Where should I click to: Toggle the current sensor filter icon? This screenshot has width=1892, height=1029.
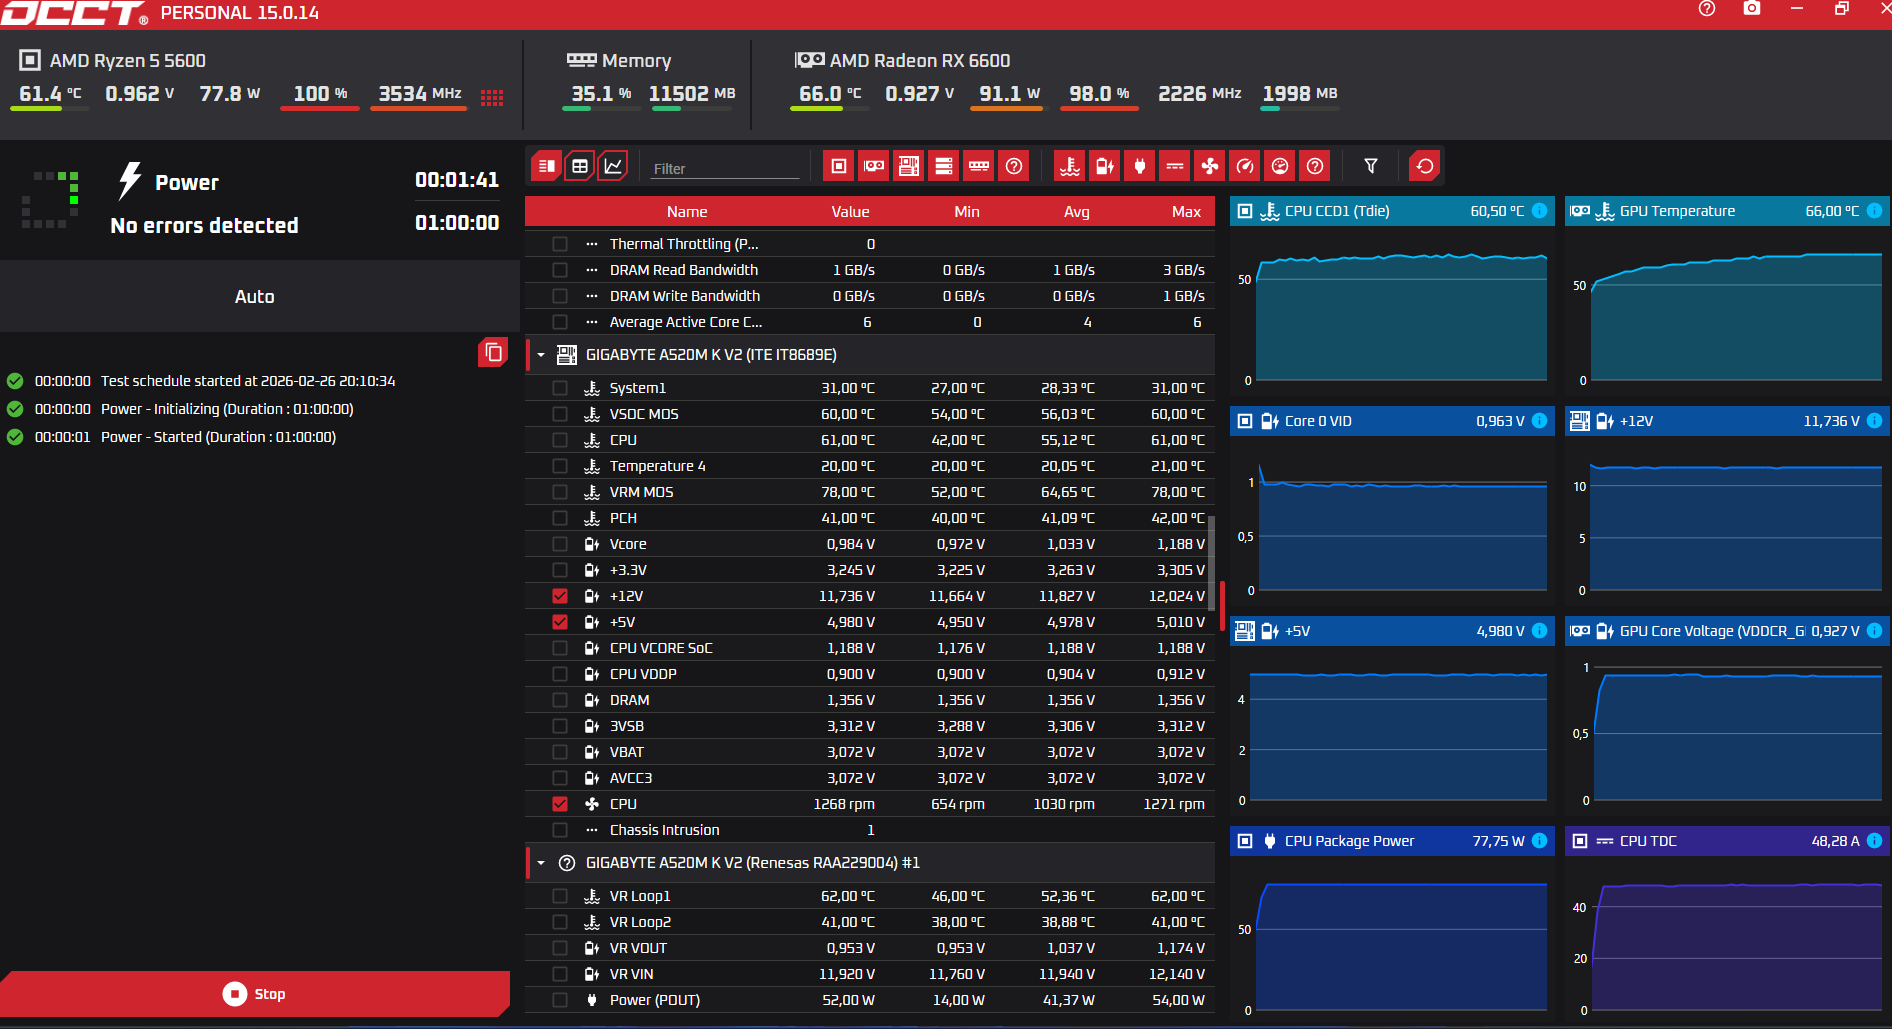1175,167
